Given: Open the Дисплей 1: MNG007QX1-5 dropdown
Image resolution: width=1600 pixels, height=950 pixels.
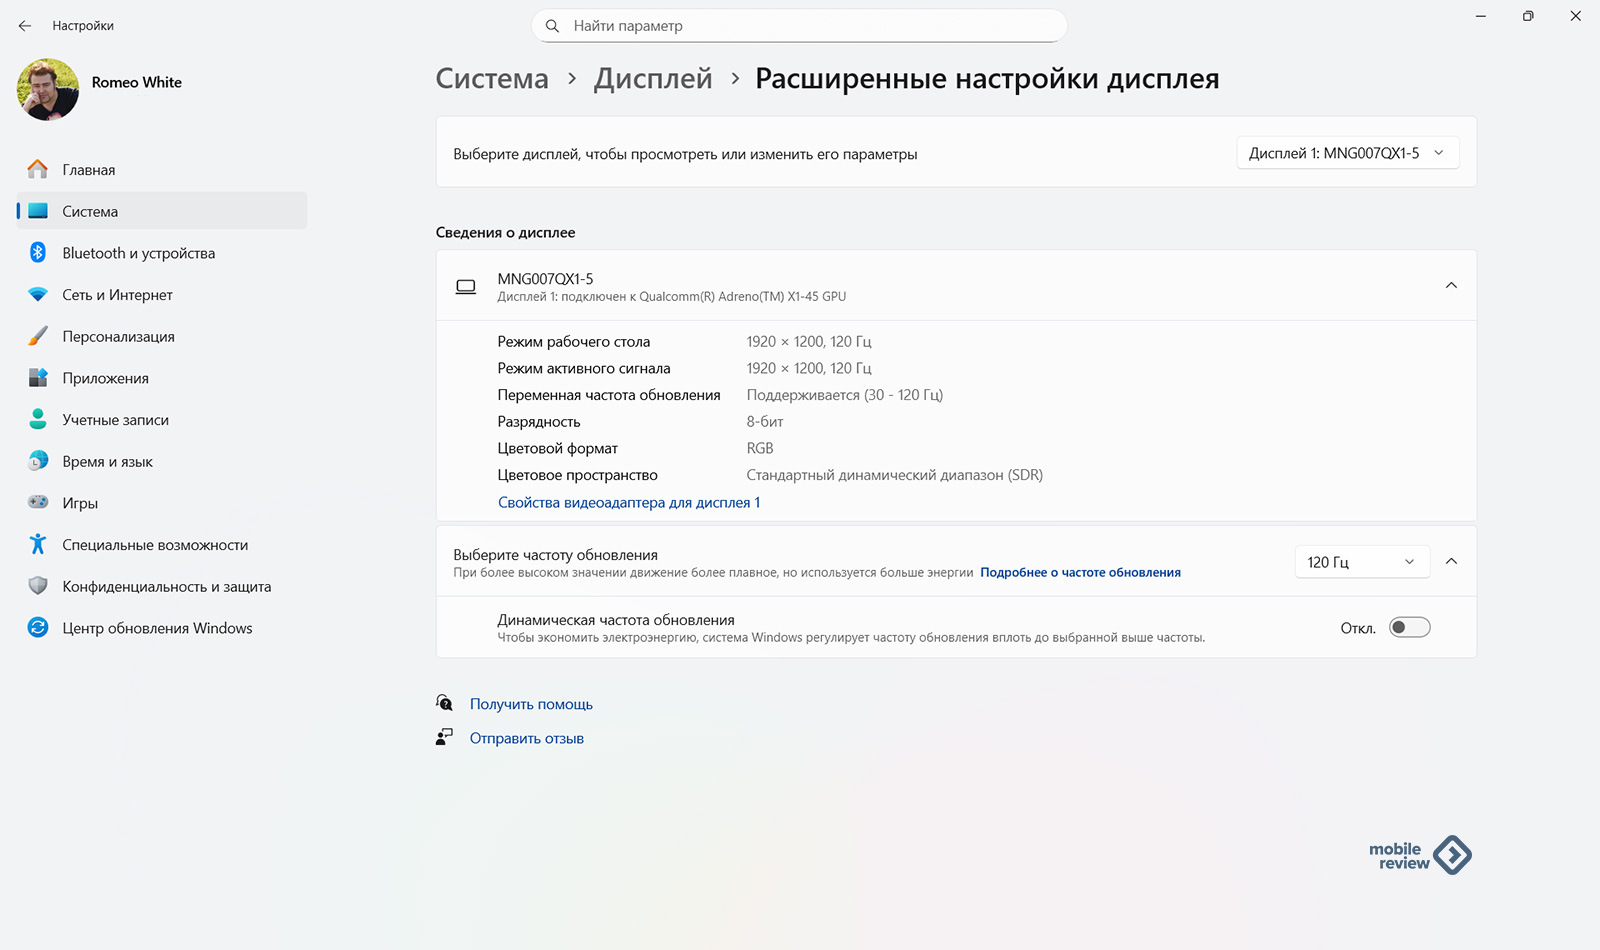Looking at the screenshot, I should pyautogui.click(x=1347, y=153).
